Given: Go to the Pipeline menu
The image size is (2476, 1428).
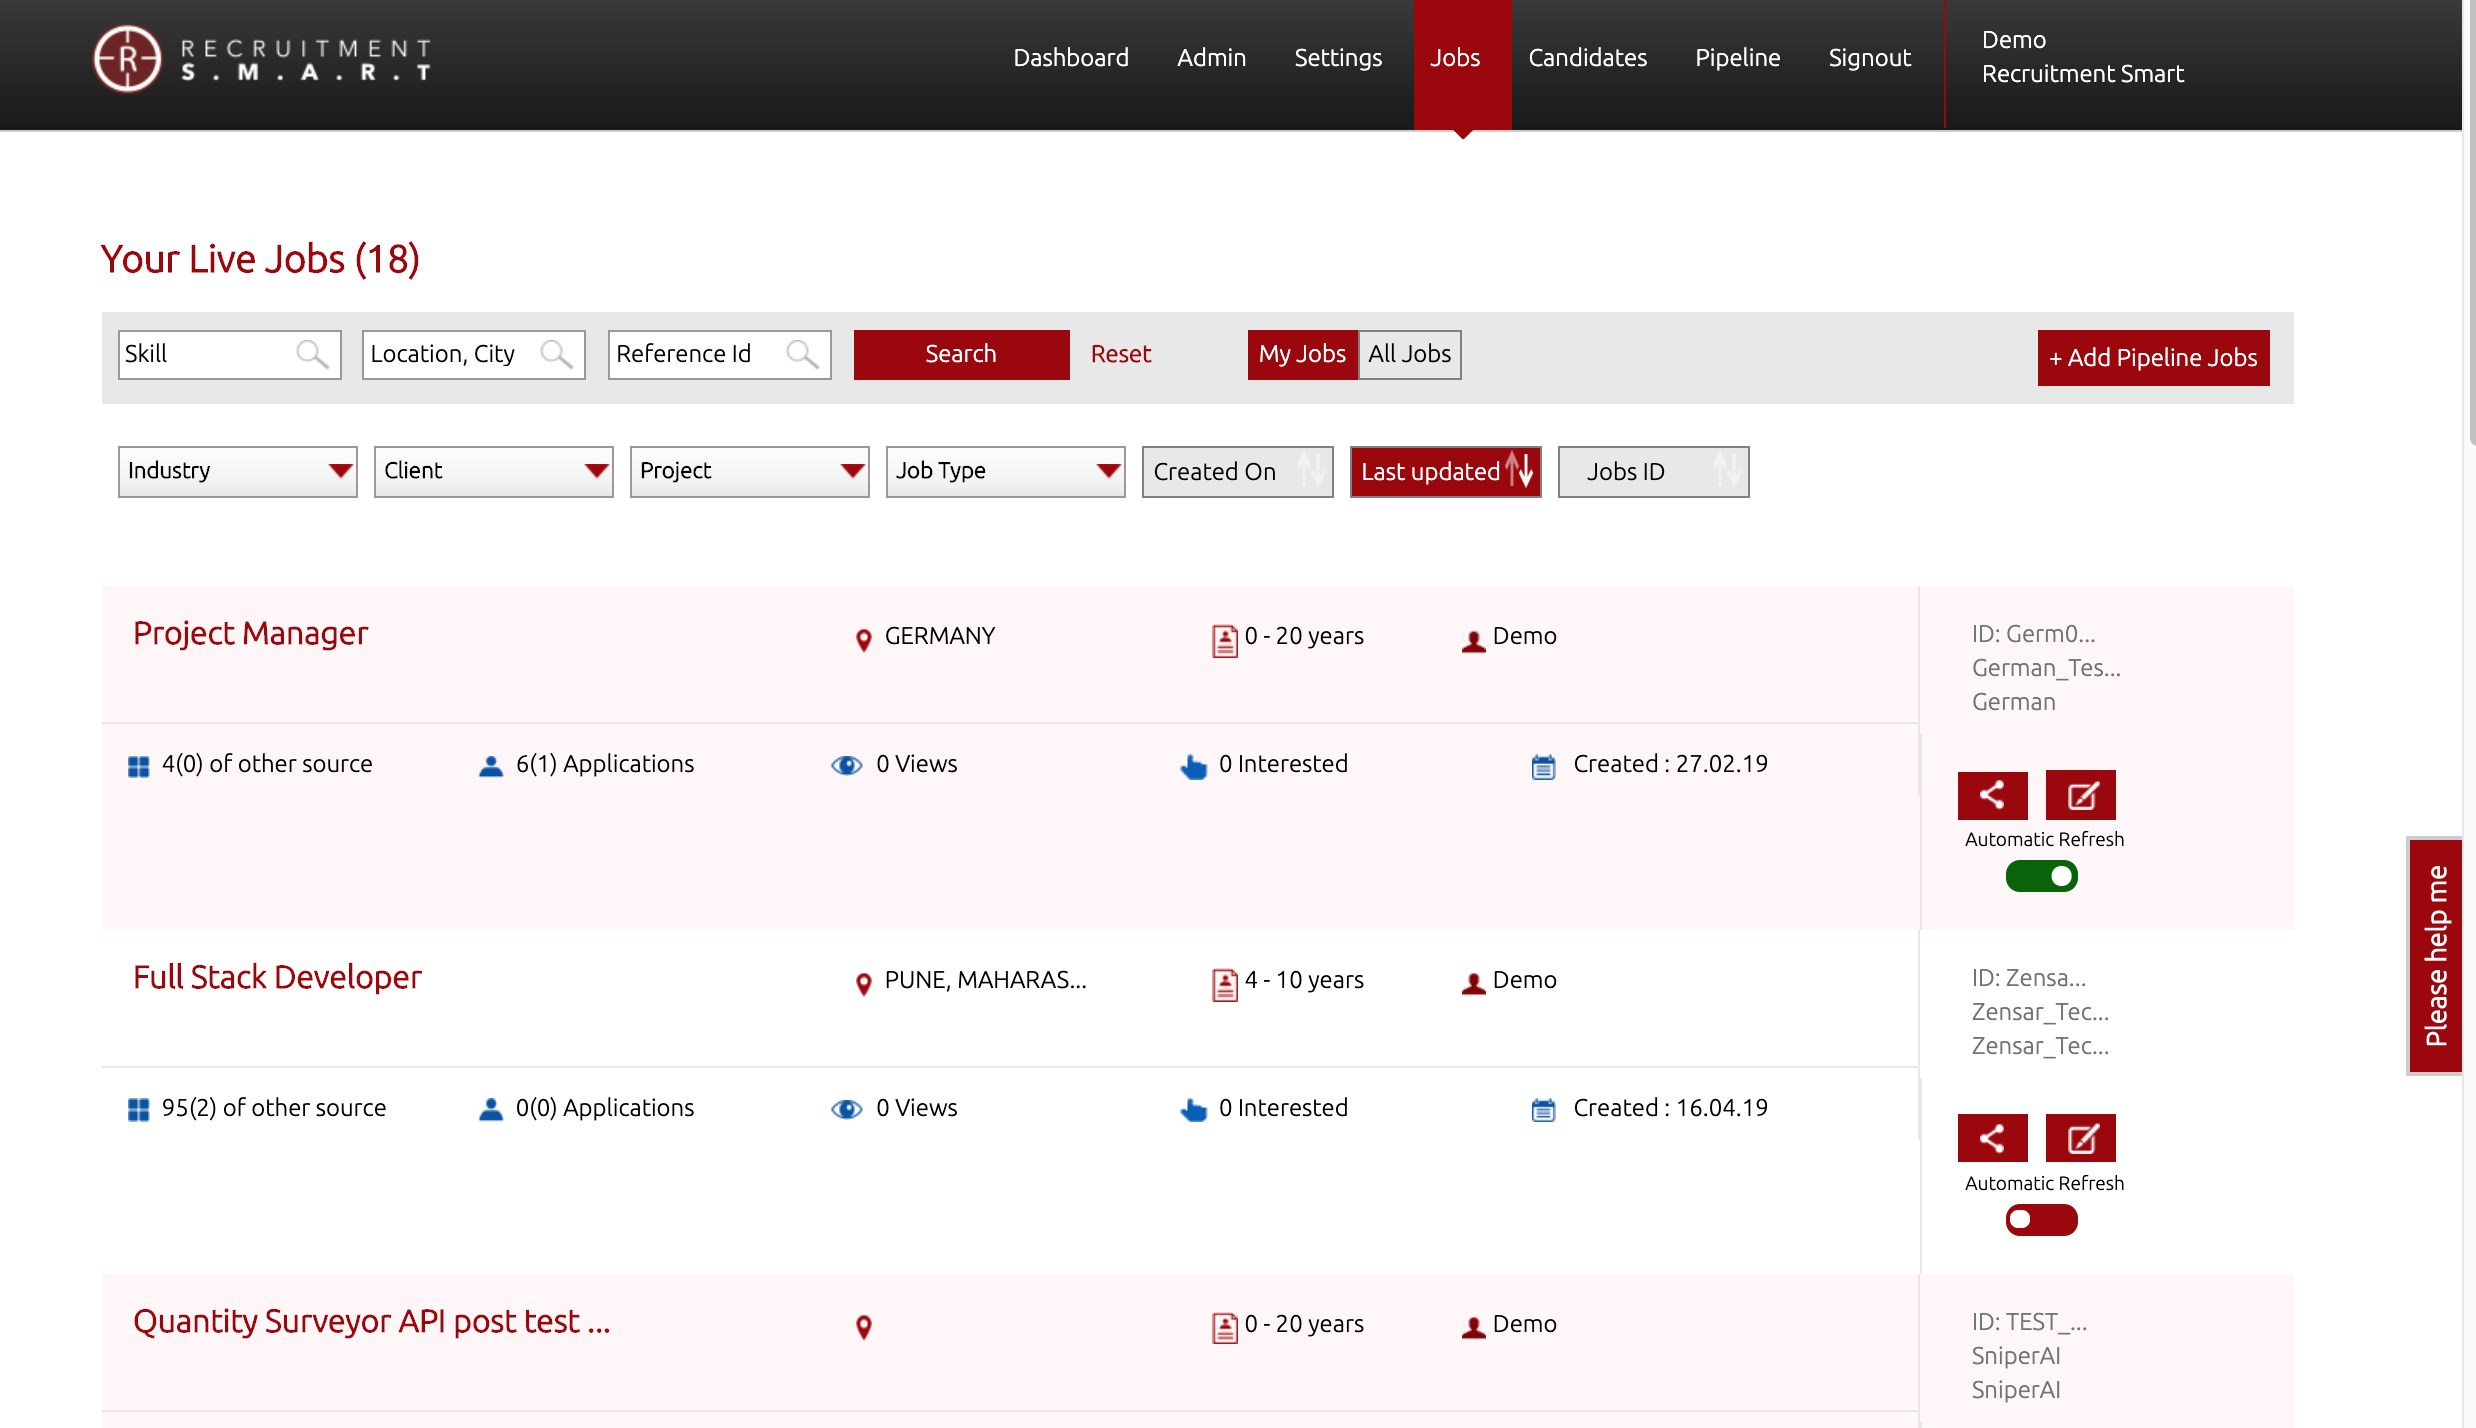Looking at the screenshot, I should (1737, 58).
